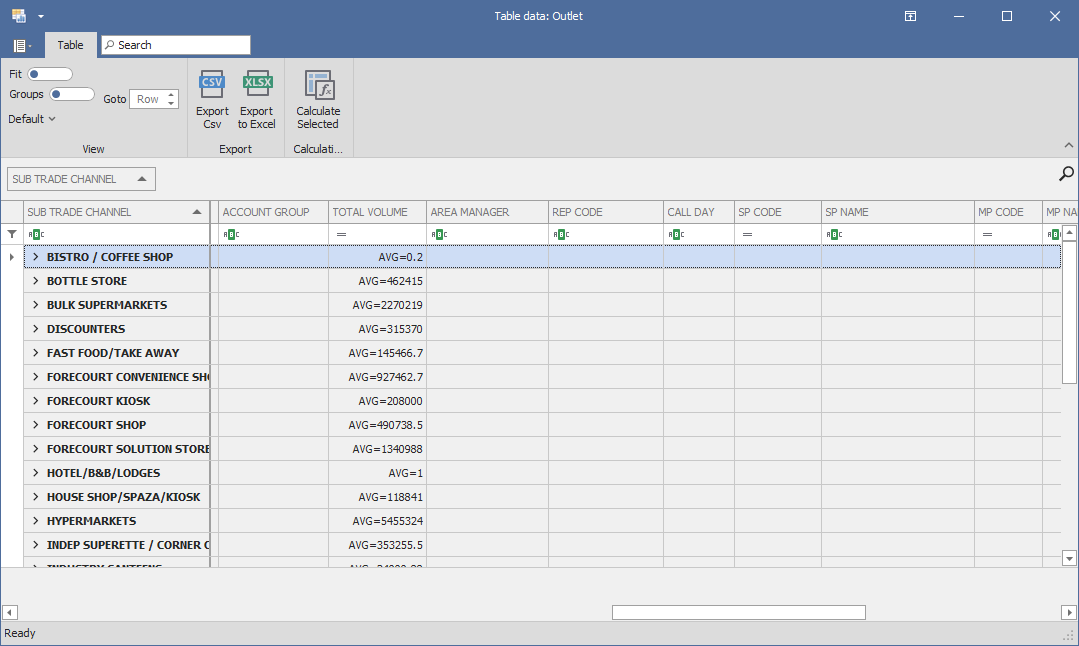Click the filter funnel icon in filter row
Screen dimensions: 1079x646
tap(12, 234)
